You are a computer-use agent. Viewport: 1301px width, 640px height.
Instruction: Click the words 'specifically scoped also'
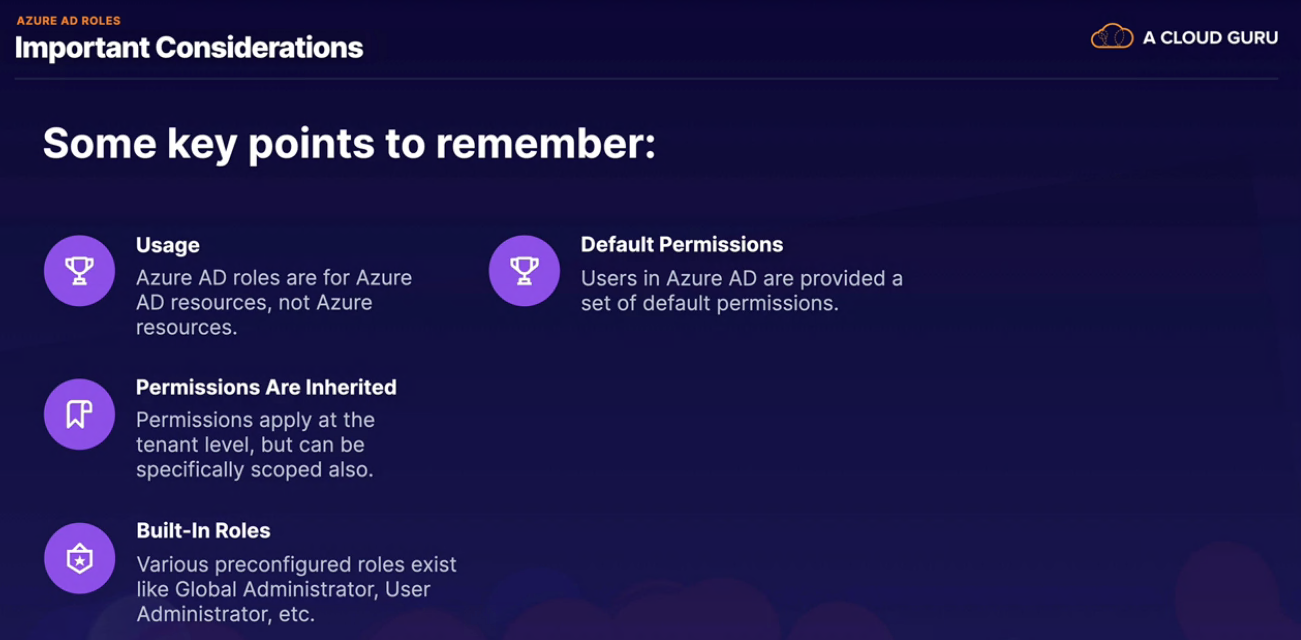click(255, 469)
